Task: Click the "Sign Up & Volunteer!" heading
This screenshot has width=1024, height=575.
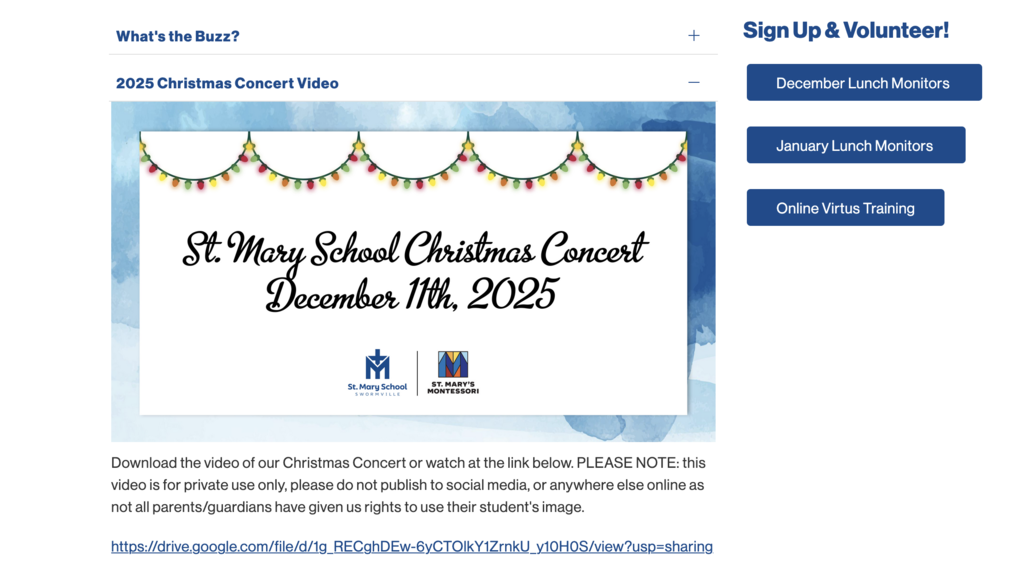Action: point(845,31)
